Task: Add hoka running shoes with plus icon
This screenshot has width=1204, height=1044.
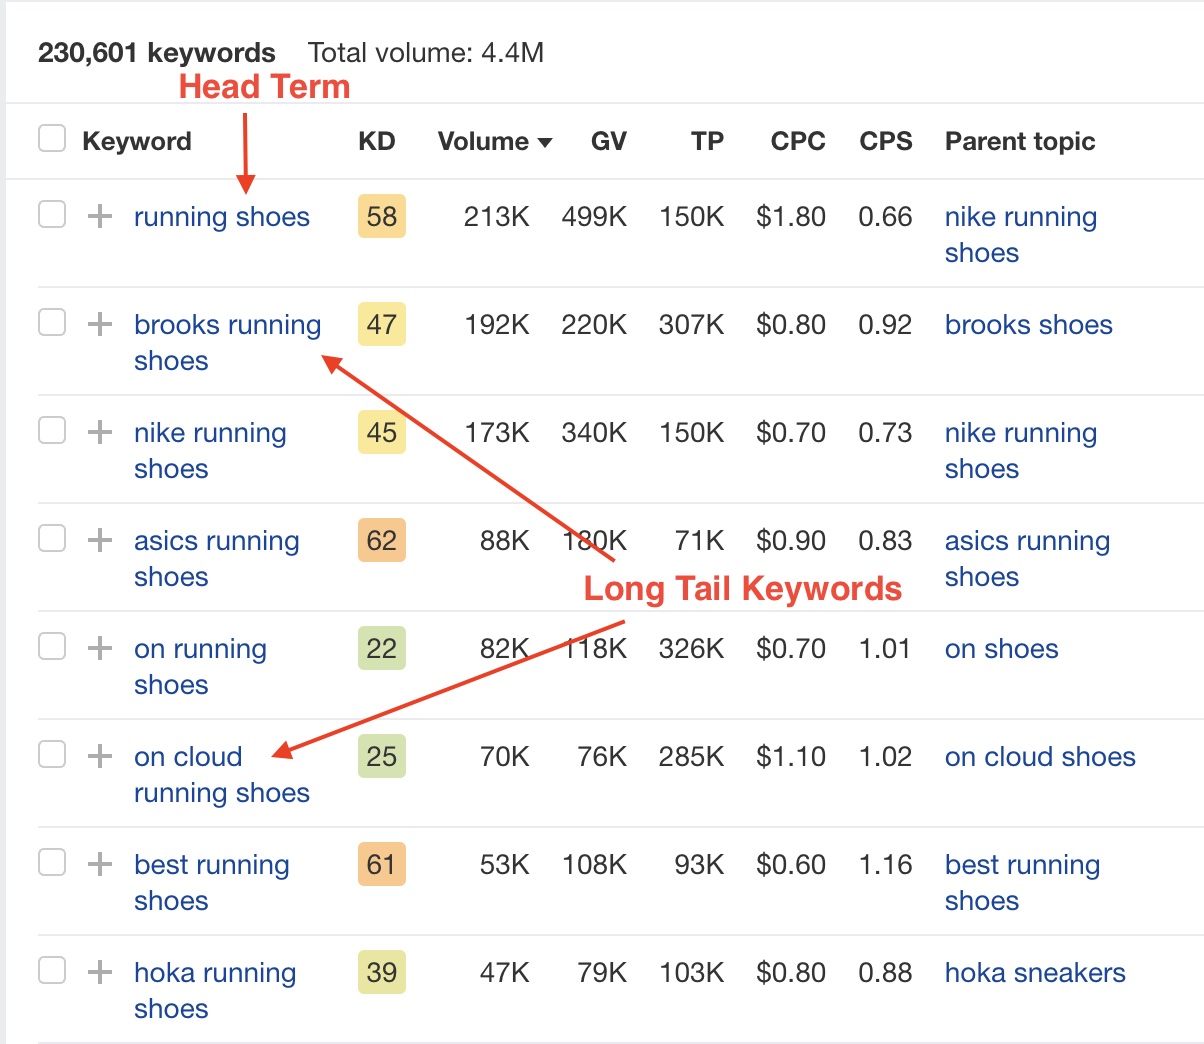Action: tap(99, 972)
